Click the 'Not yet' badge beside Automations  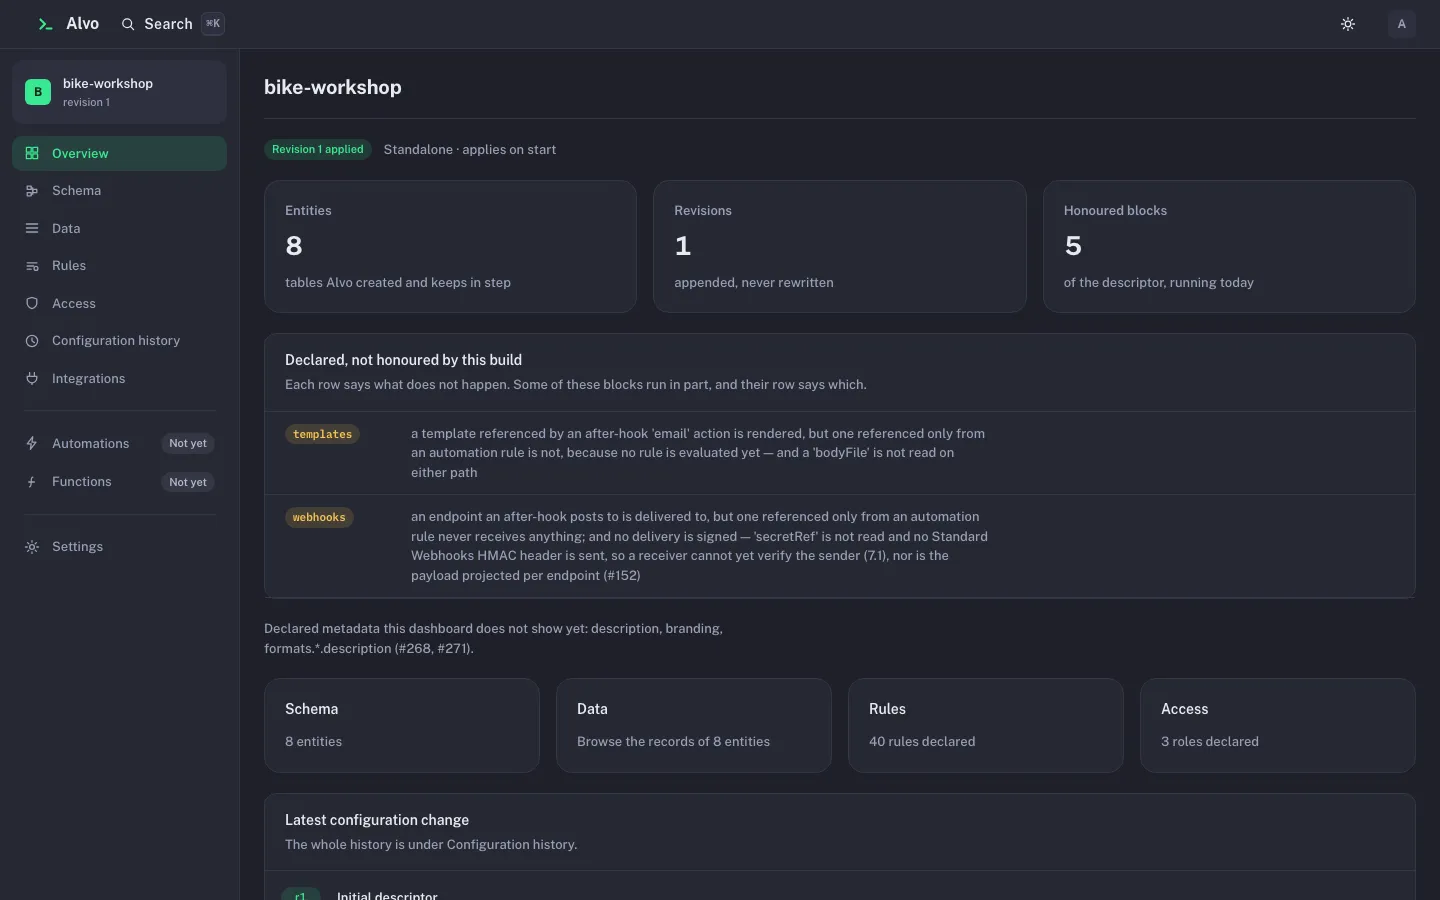(x=188, y=443)
